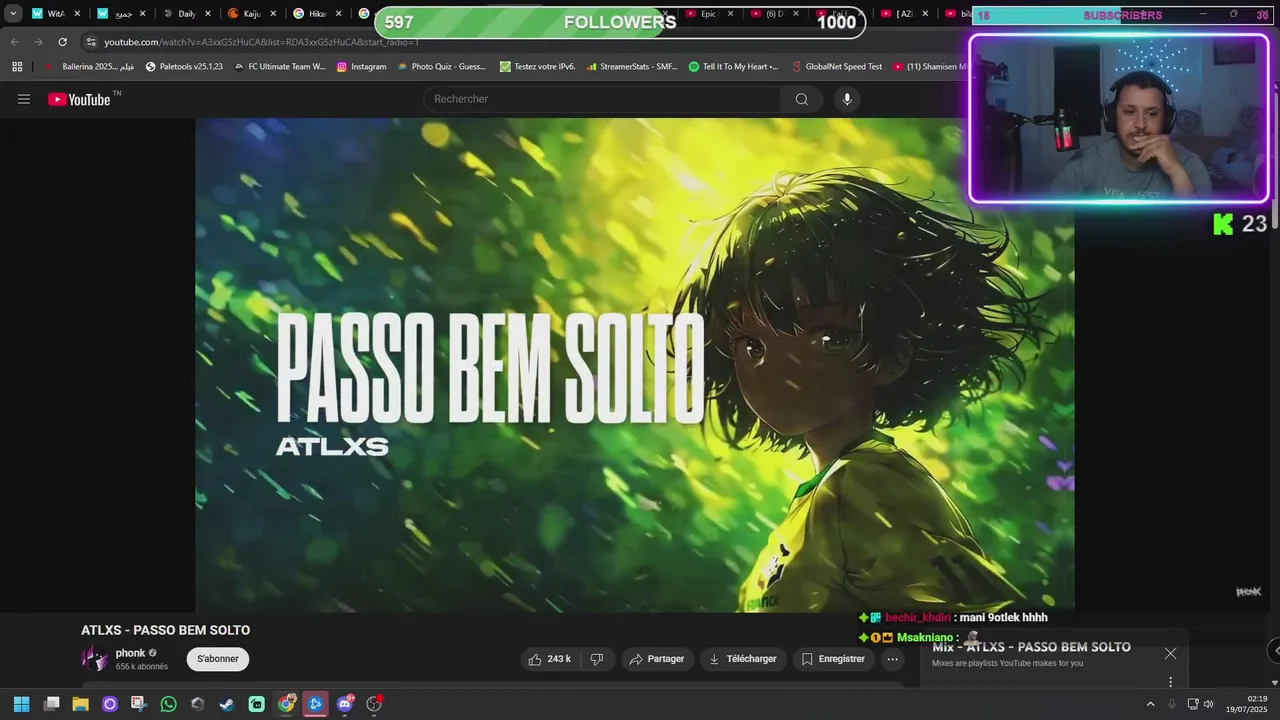Open the Partager share dialog
This screenshot has width=1280, height=720.
[657, 659]
